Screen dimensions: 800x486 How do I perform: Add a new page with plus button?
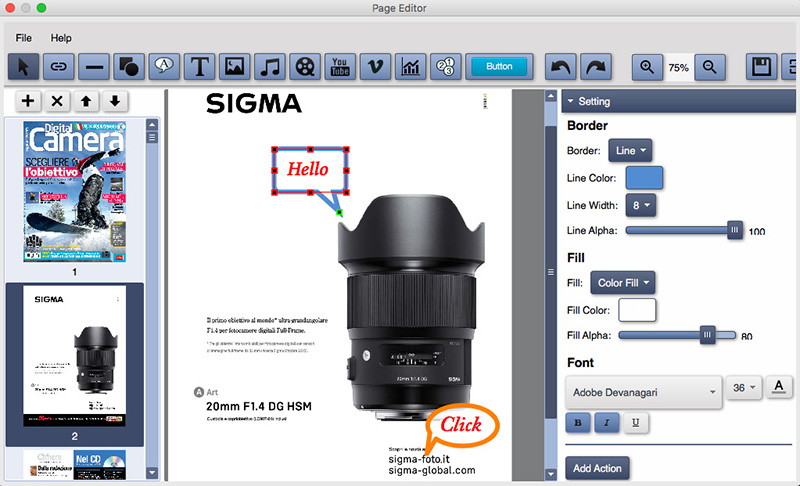[28, 101]
